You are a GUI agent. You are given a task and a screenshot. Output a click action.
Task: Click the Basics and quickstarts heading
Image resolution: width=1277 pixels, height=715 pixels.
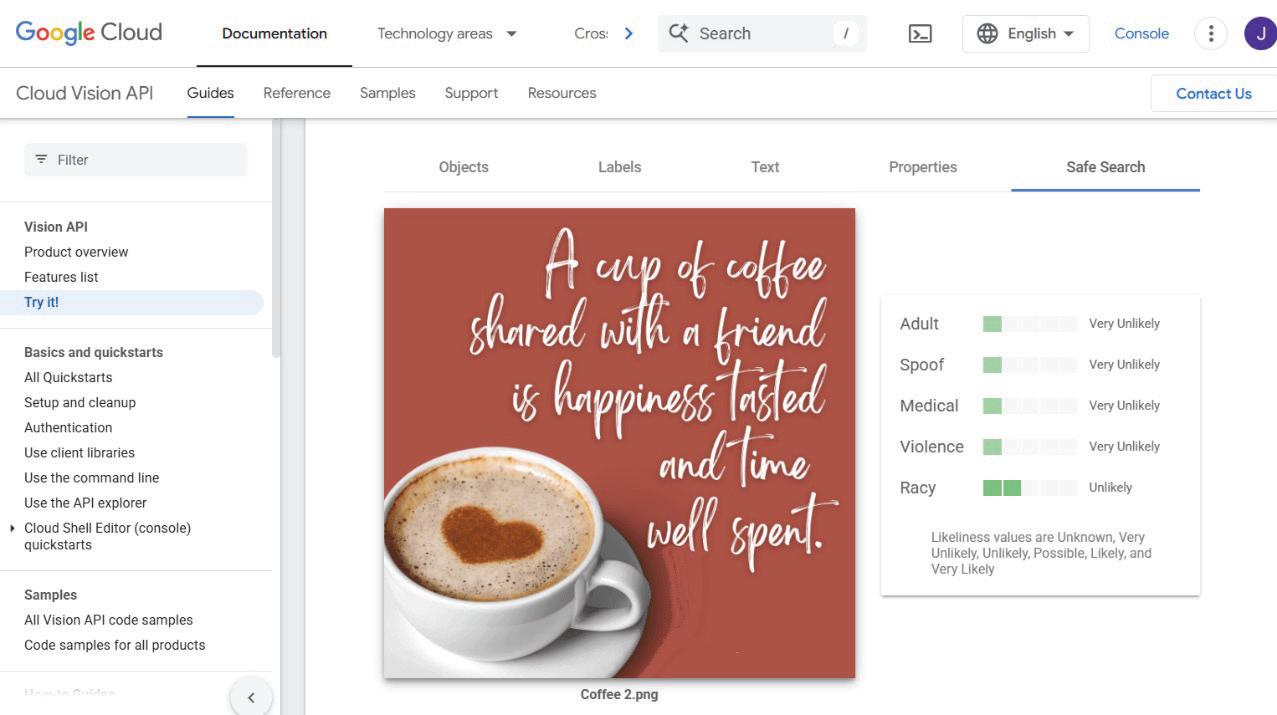click(93, 352)
